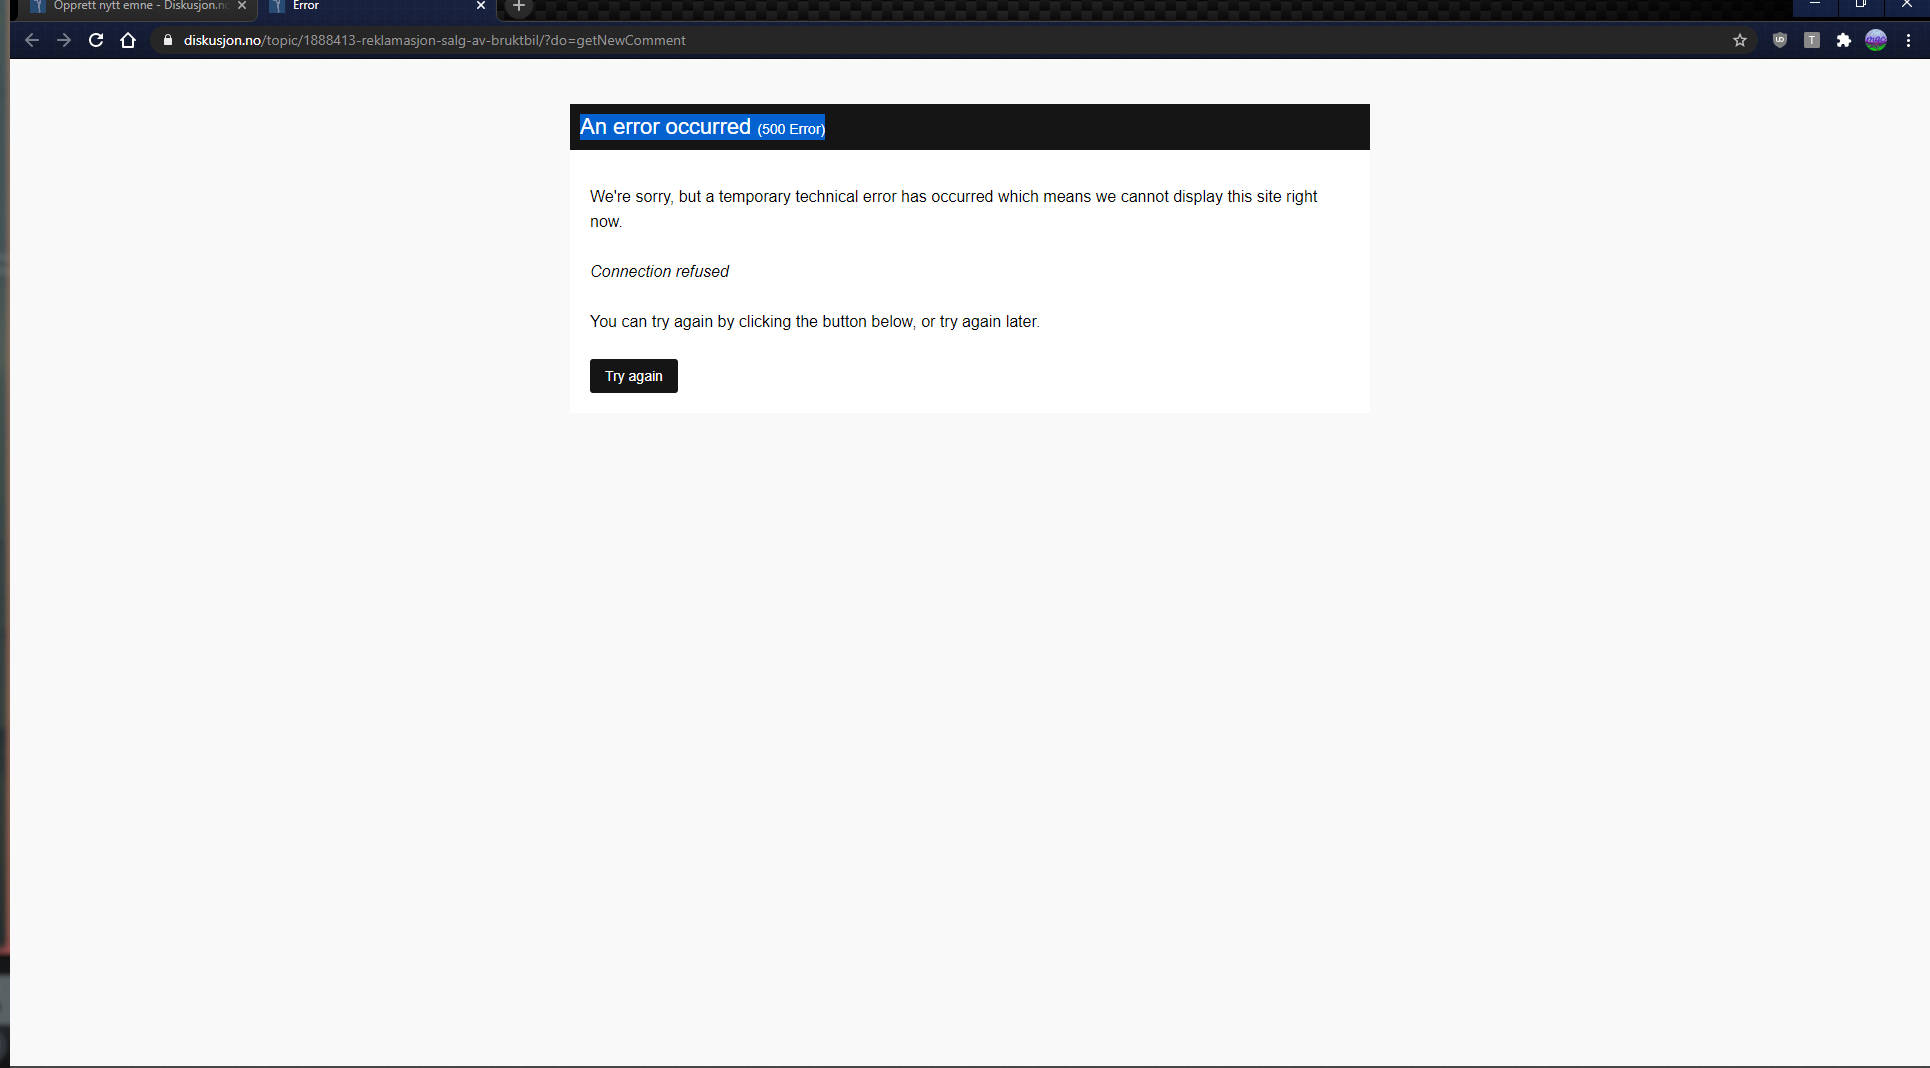View site security lock information
The image size is (1930, 1068).
pyautogui.click(x=168, y=40)
